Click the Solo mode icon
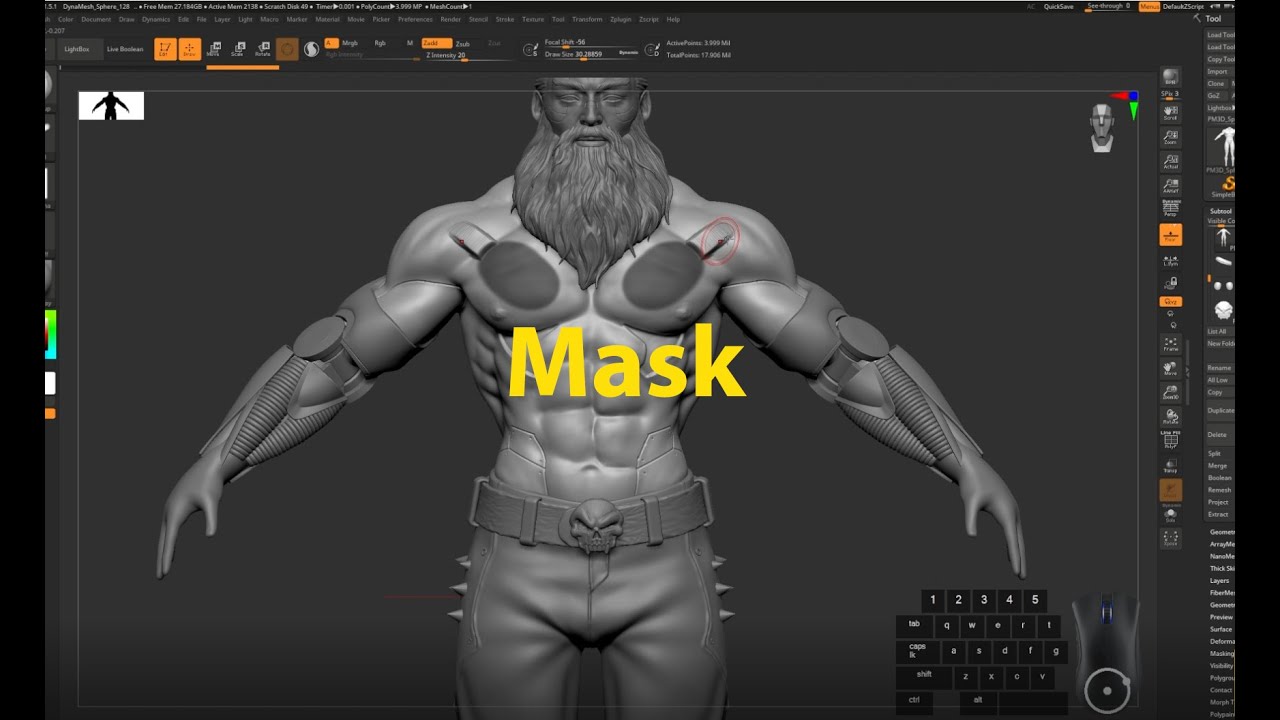 [x=1170, y=515]
